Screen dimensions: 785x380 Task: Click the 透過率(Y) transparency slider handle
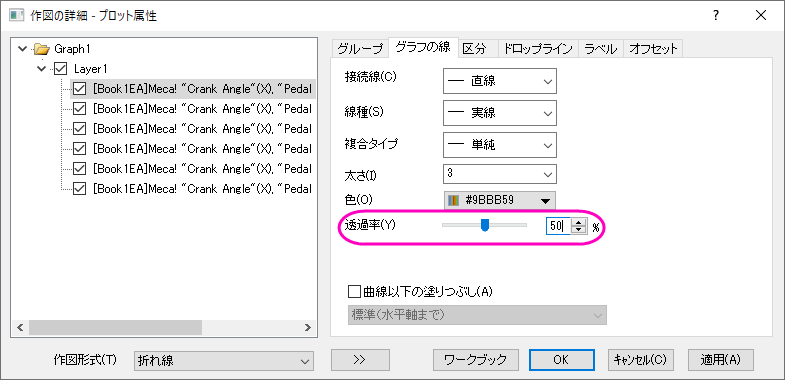click(x=485, y=226)
